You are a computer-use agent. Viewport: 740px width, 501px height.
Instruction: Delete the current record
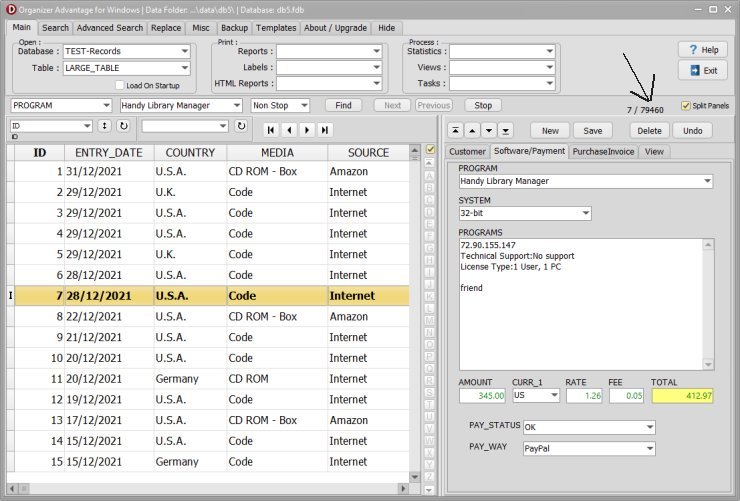(649, 131)
